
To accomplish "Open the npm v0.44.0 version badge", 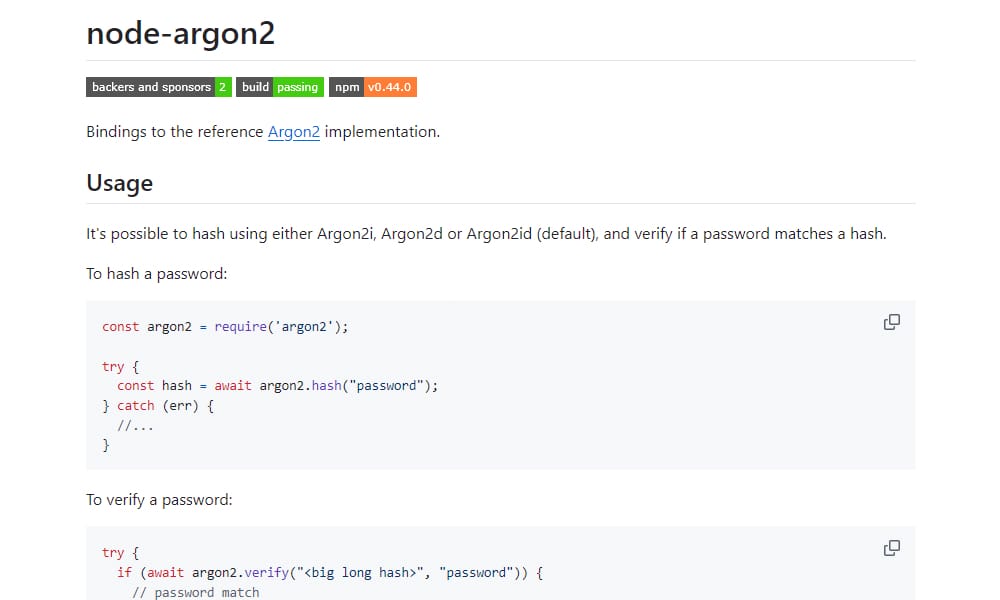I will 375,87.
